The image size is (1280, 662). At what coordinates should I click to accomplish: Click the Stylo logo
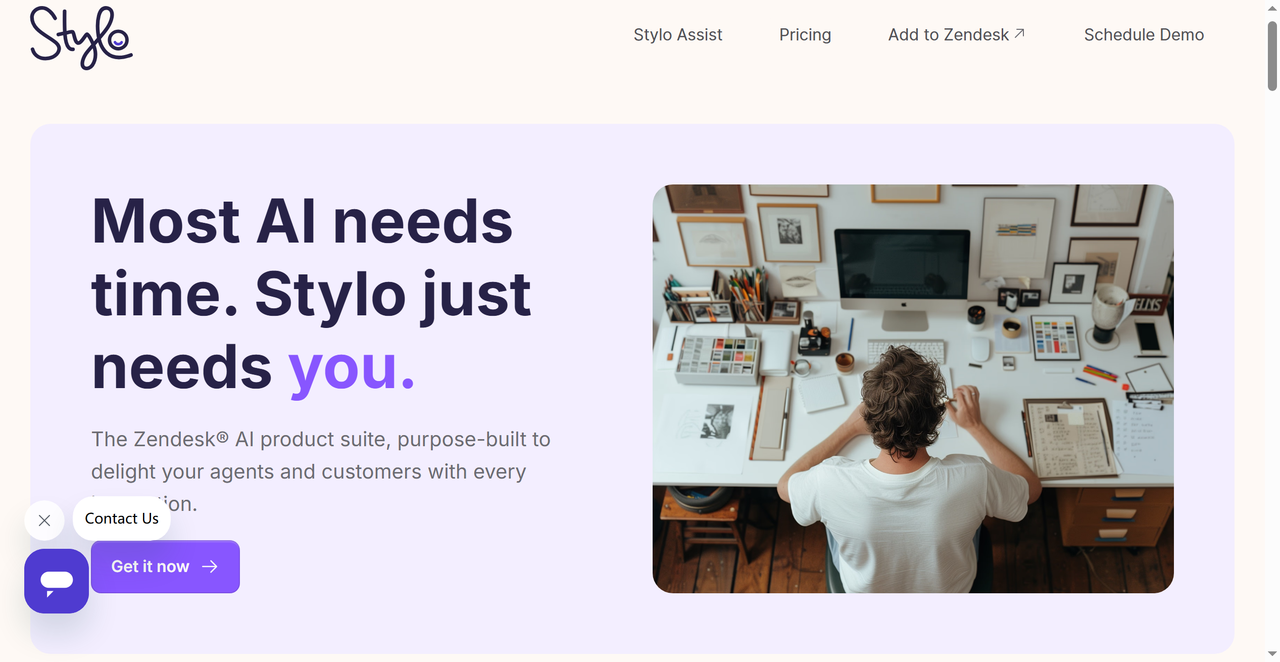pyautogui.click(x=81, y=37)
